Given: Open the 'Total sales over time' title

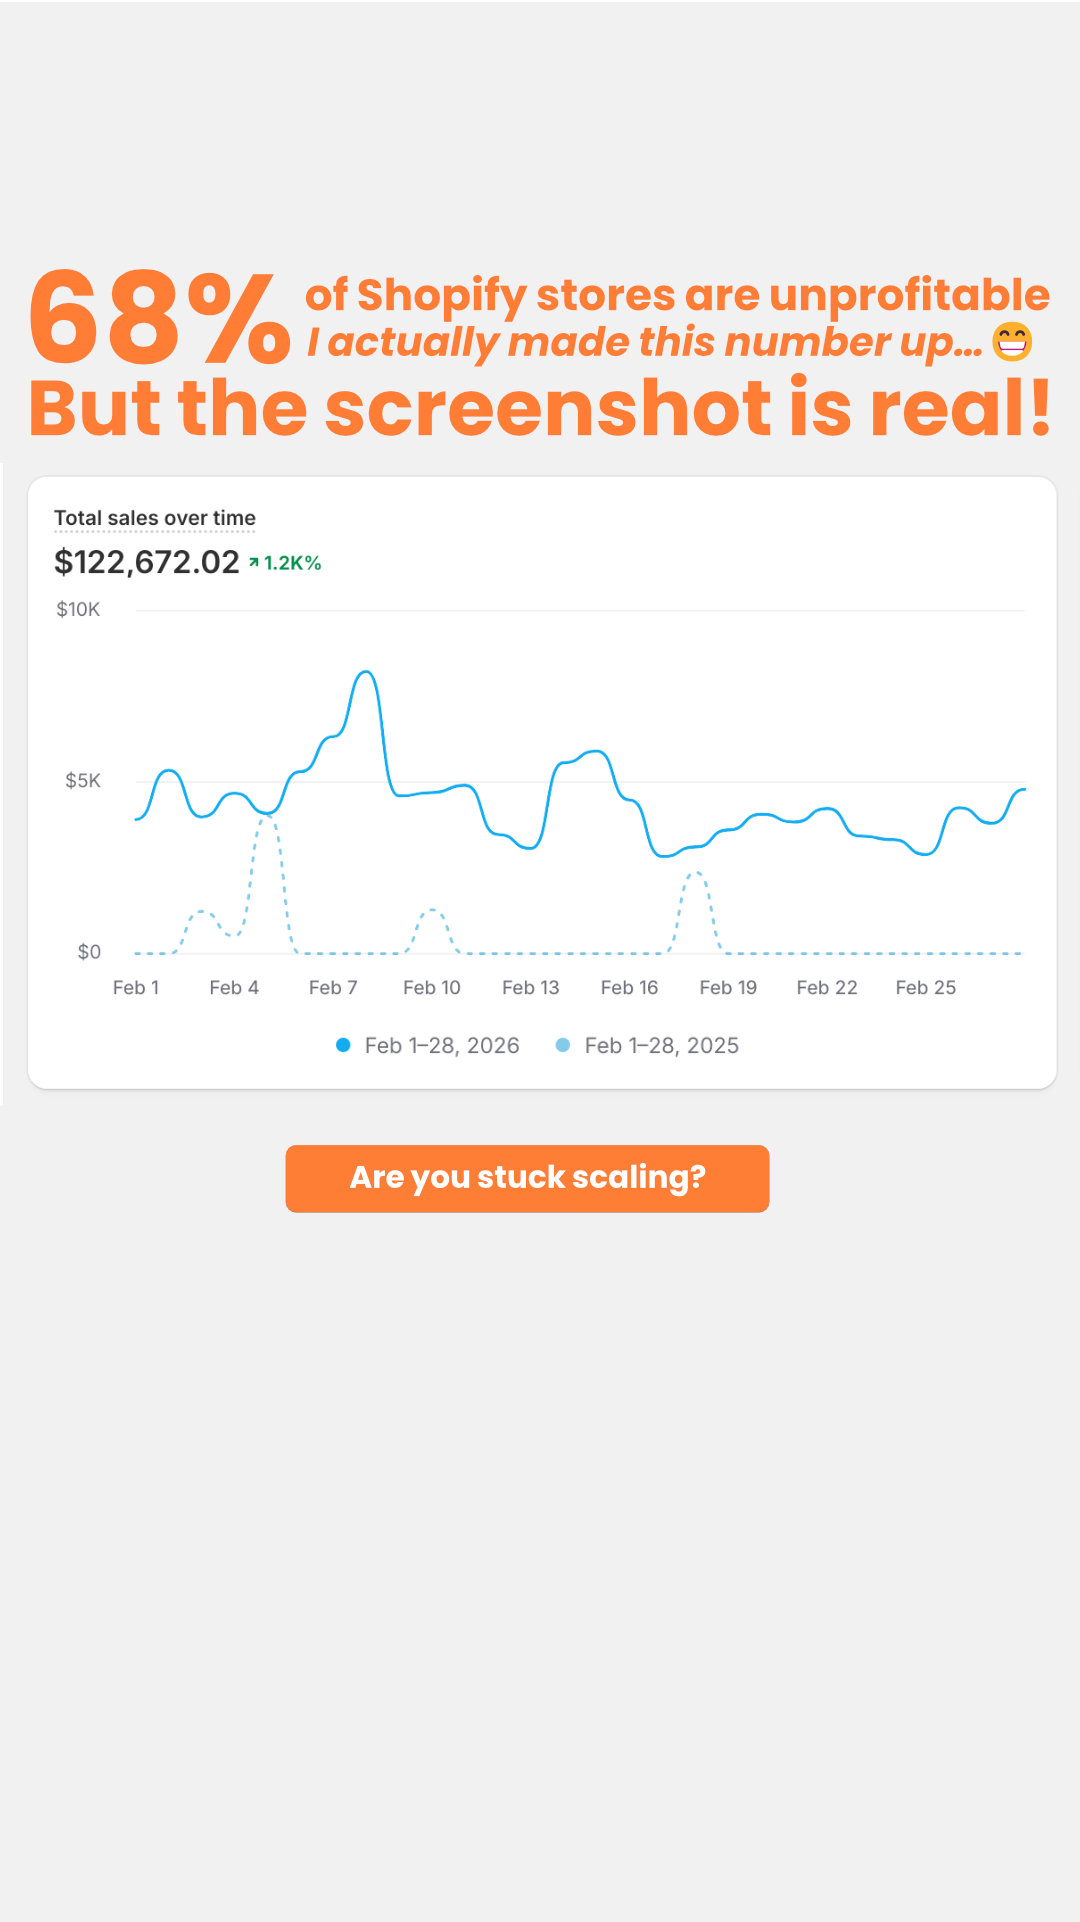Looking at the screenshot, I should pos(155,518).
